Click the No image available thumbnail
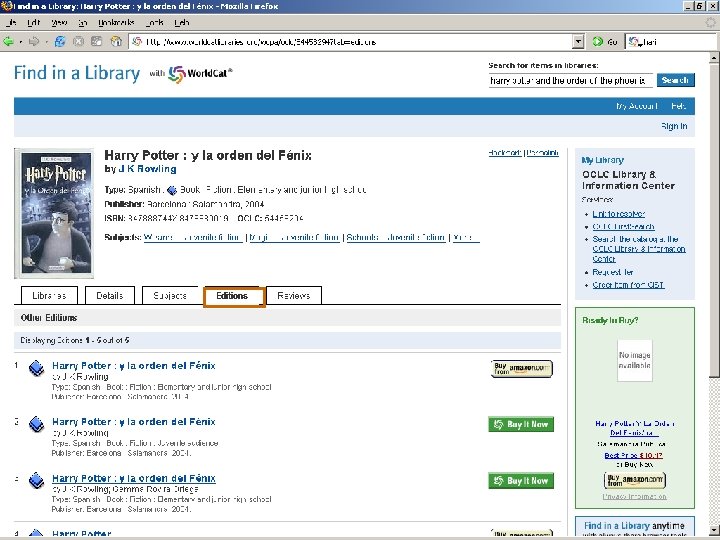The height and width of the screenshot is (540, 720). (635, 360)
